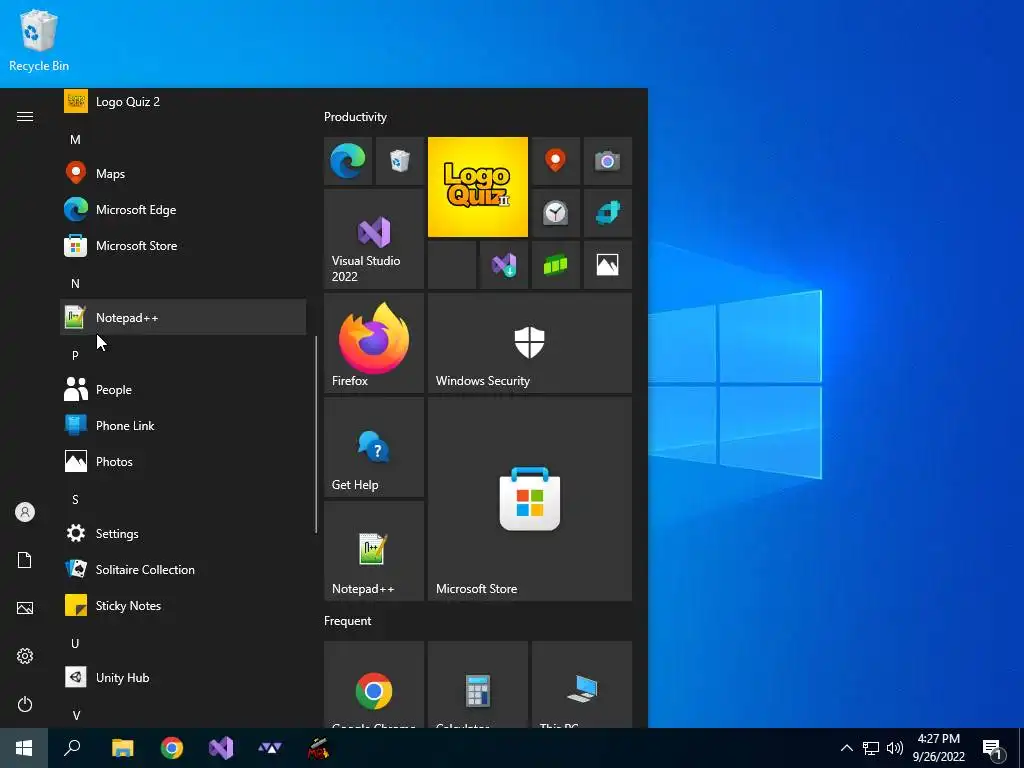Open Logo Quiz 2 in the app list
1024x768 pixels.
[183, 102]
